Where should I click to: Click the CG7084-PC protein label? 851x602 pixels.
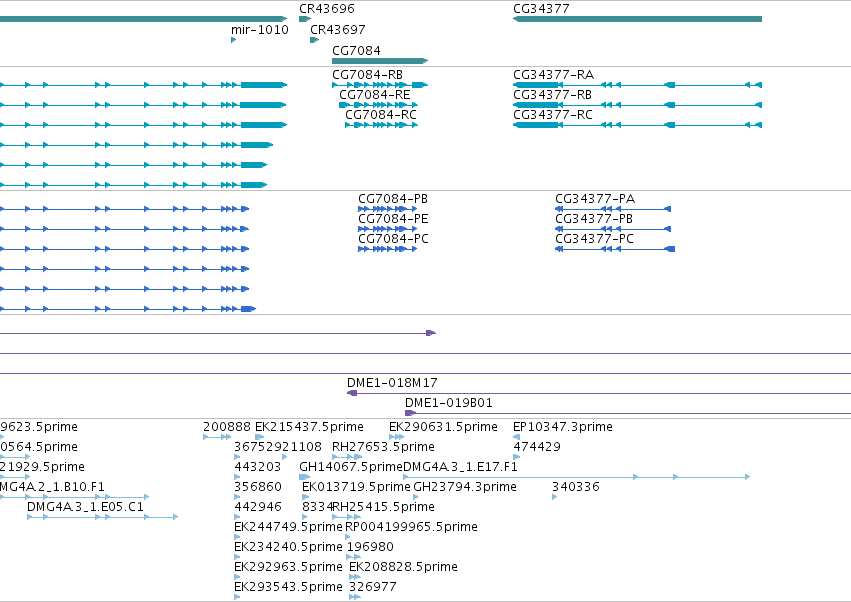coord(393,239)
